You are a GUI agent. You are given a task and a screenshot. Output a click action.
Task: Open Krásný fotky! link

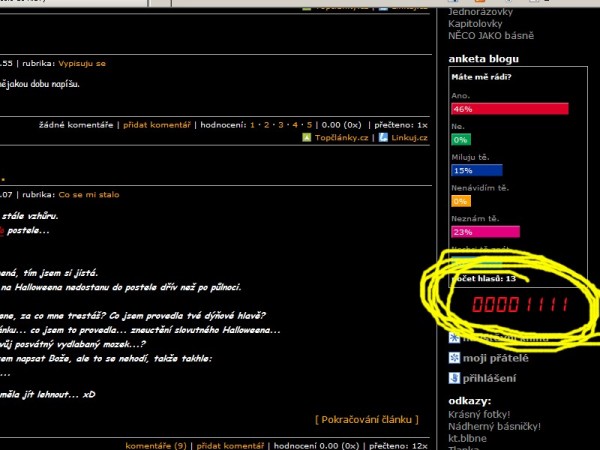pos(479,414)
